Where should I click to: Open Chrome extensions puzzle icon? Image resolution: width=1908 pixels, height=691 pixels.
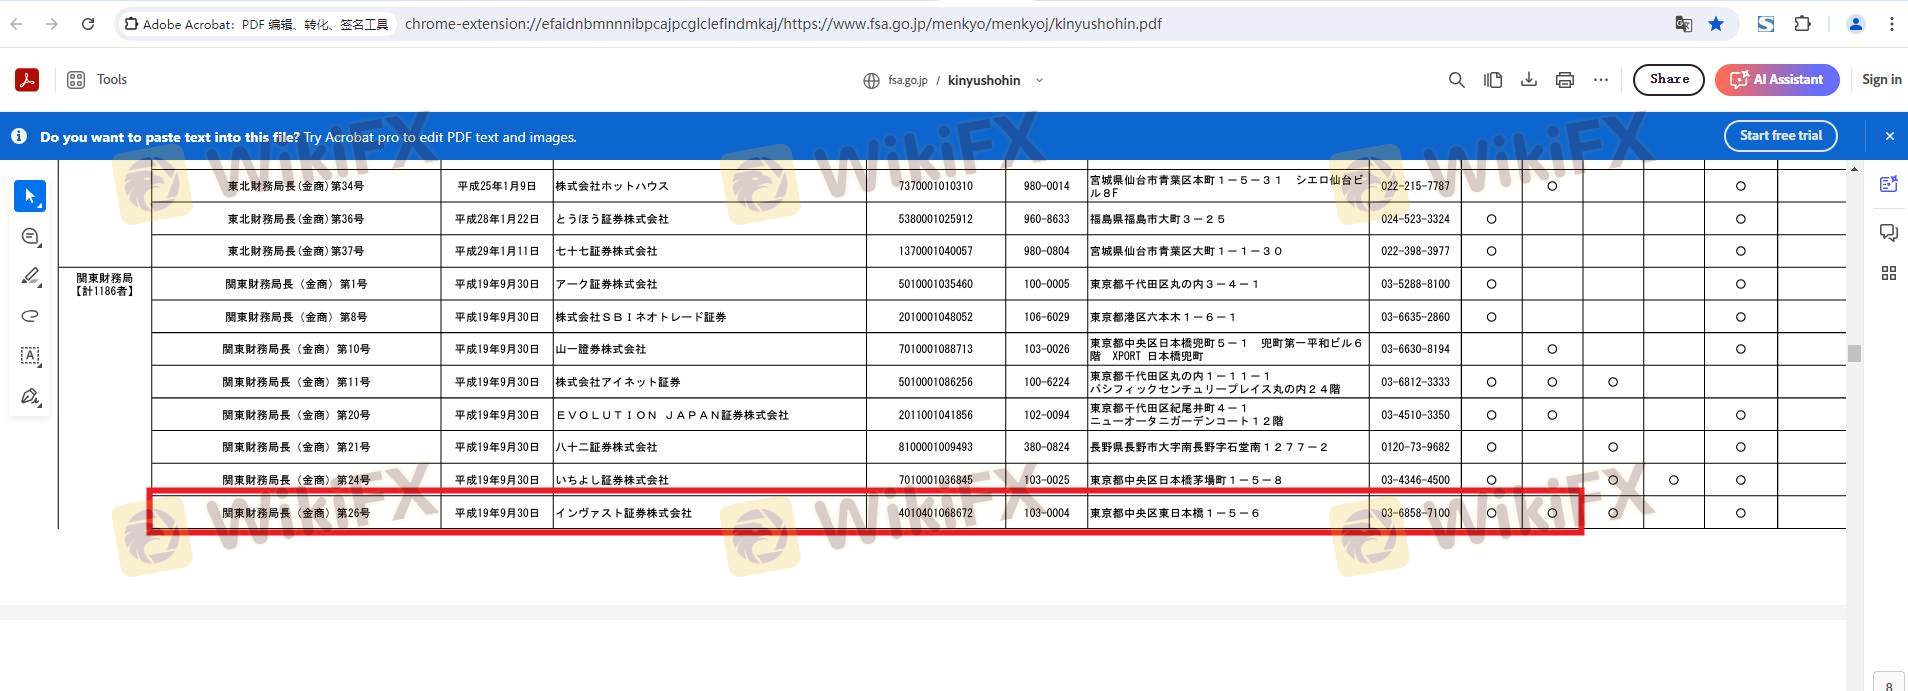pos(1802,24)
